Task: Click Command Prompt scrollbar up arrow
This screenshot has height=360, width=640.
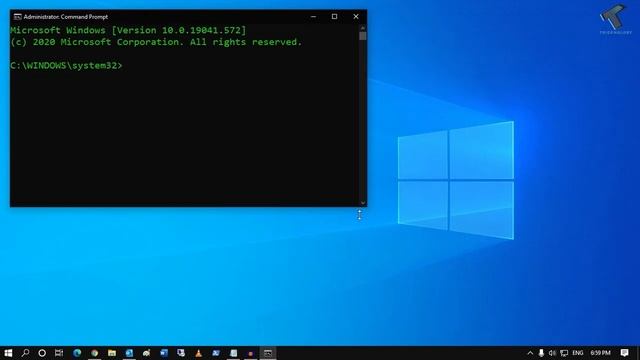Action: pos(363,28)
